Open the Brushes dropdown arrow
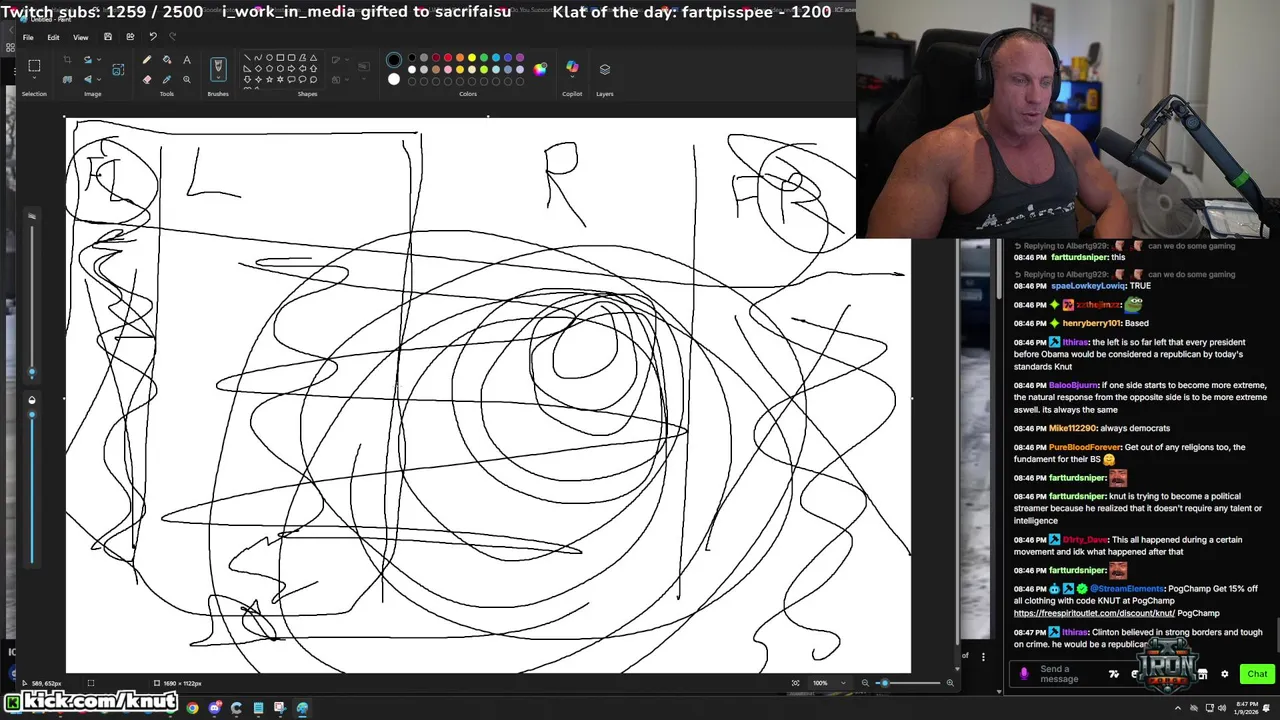Image resolution: width=1280 pixels, height=720 pixels. pos(218,77)
